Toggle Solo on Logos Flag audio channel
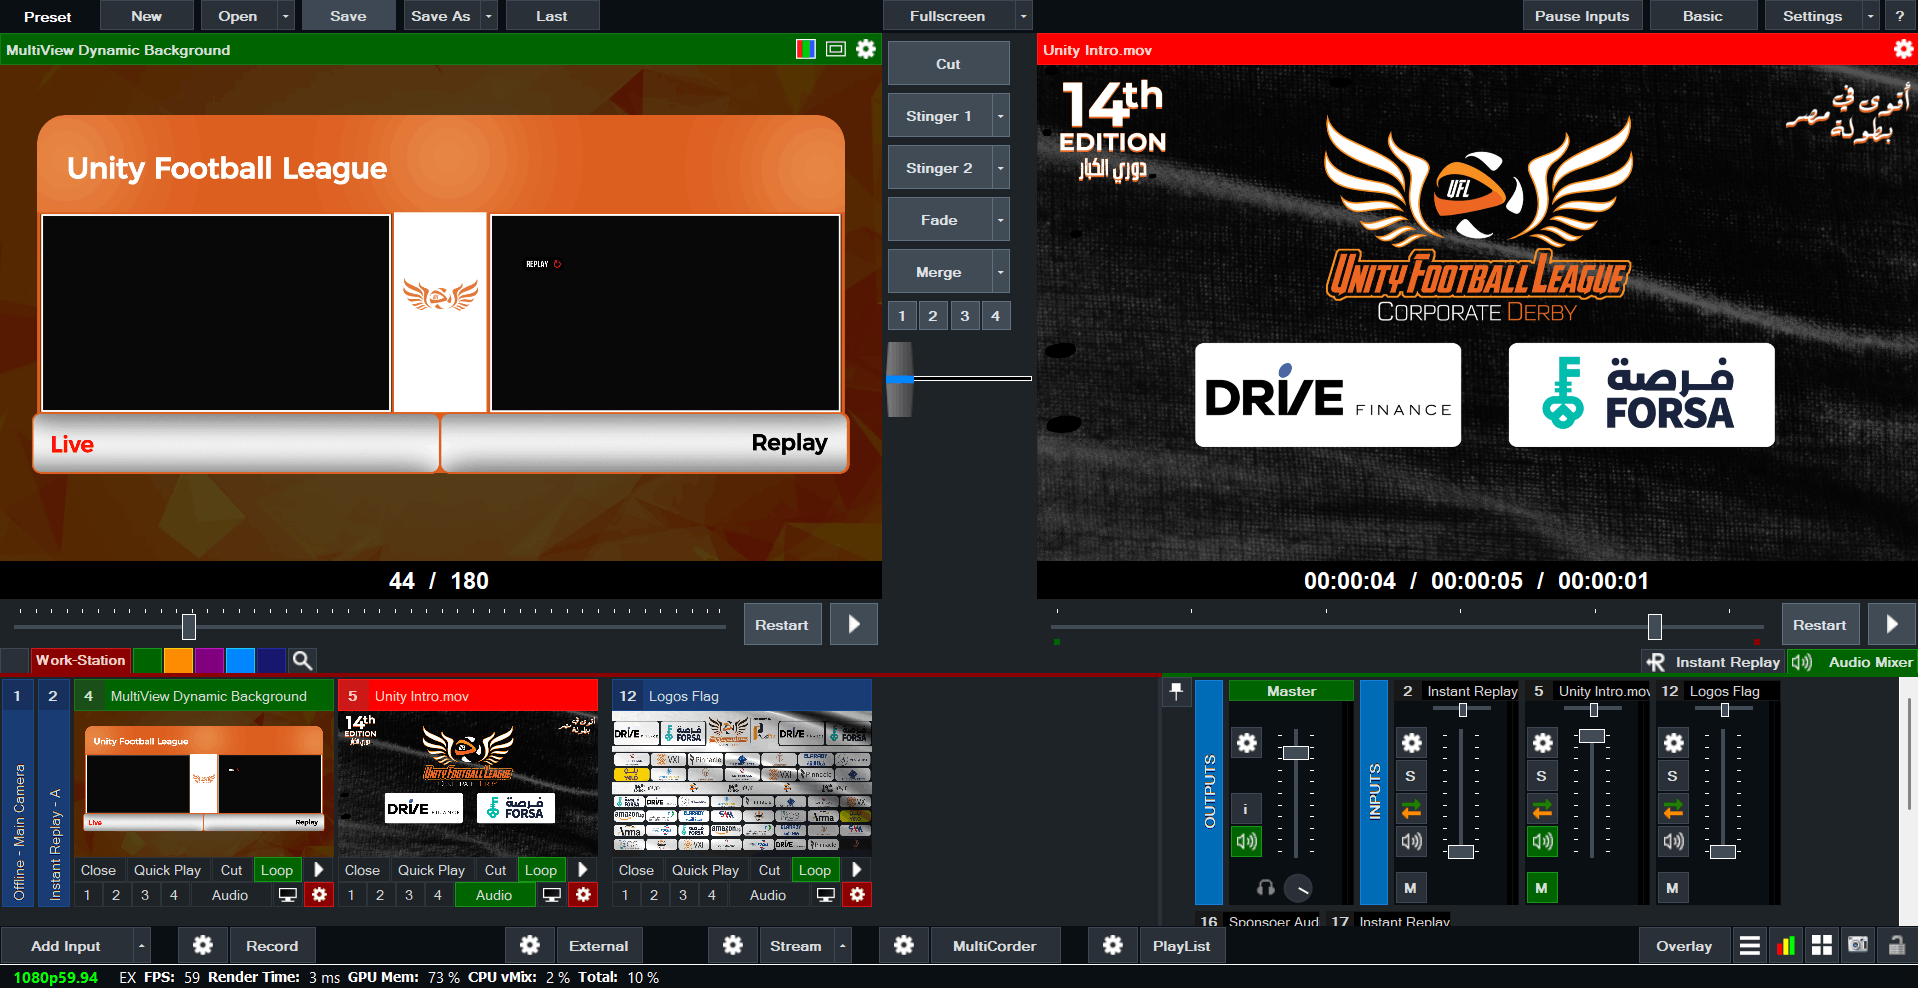Viewport: 1918px width, 988px height. tap(1673, 776)
